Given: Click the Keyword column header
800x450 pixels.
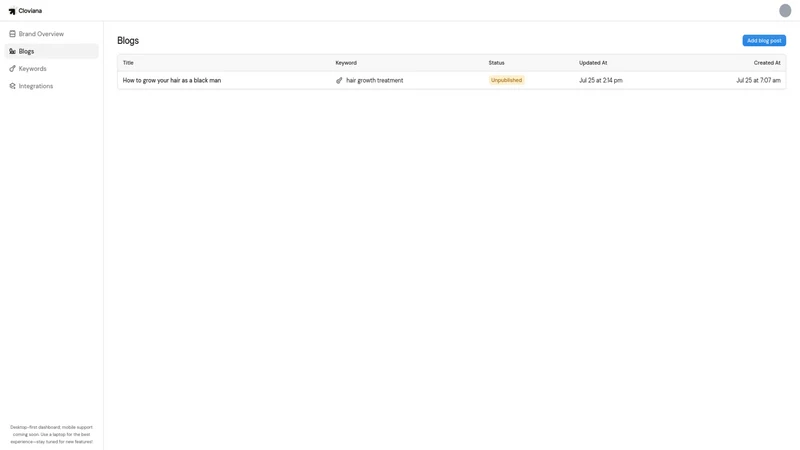Looking at the screenshot, I should pyautogui.click(x=346, y=63).
